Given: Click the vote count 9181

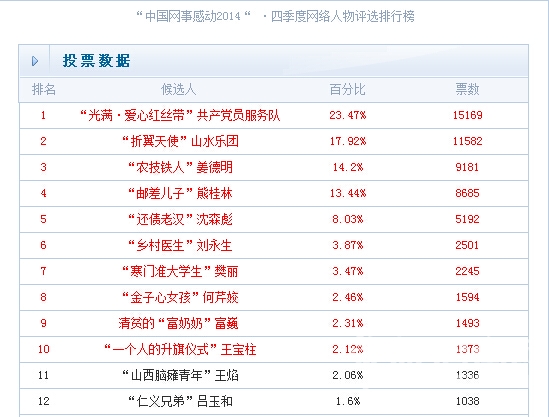Looking at the screenshot, I should (x=467, y=167).
